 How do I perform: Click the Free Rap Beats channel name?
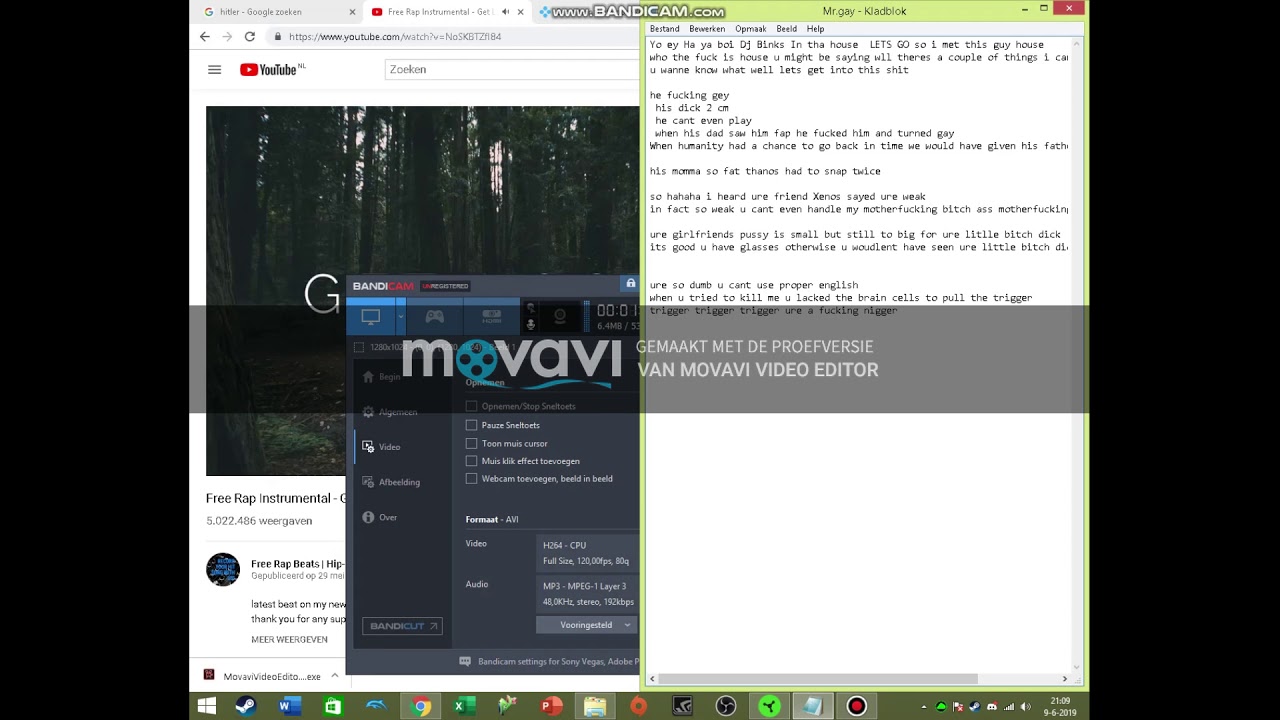297,564
